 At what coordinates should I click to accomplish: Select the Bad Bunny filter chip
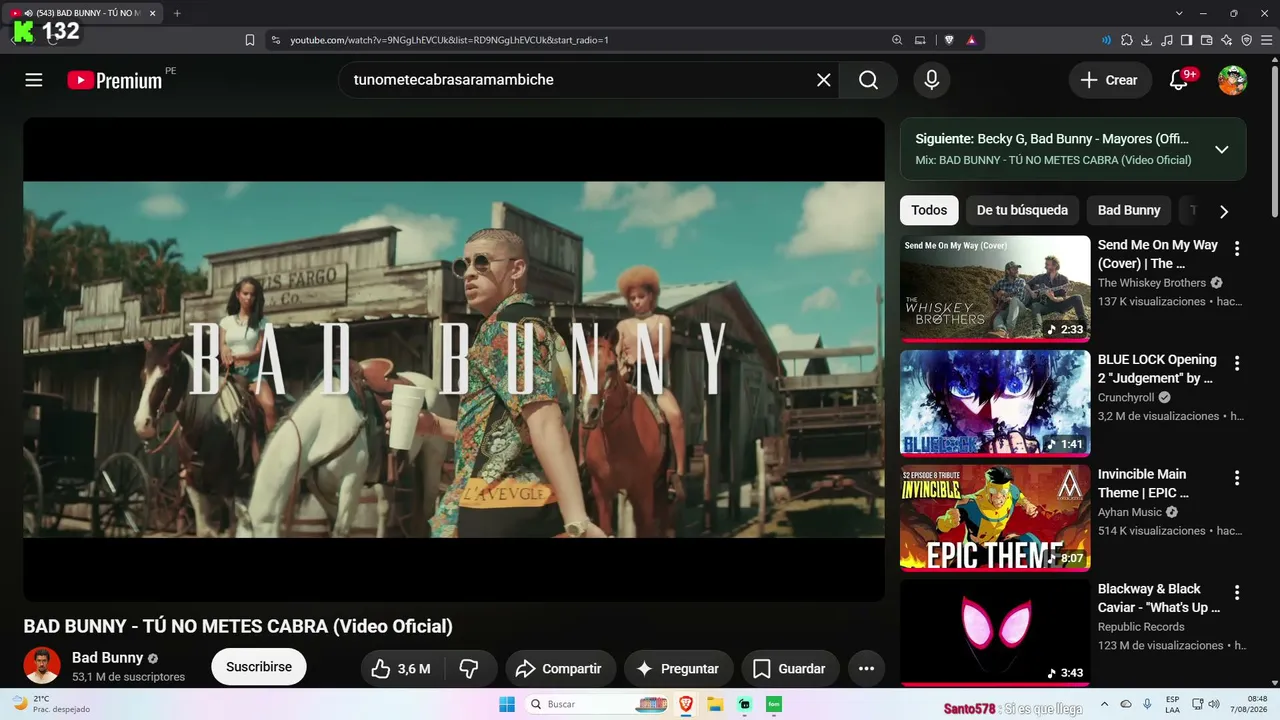[1129, 210]
